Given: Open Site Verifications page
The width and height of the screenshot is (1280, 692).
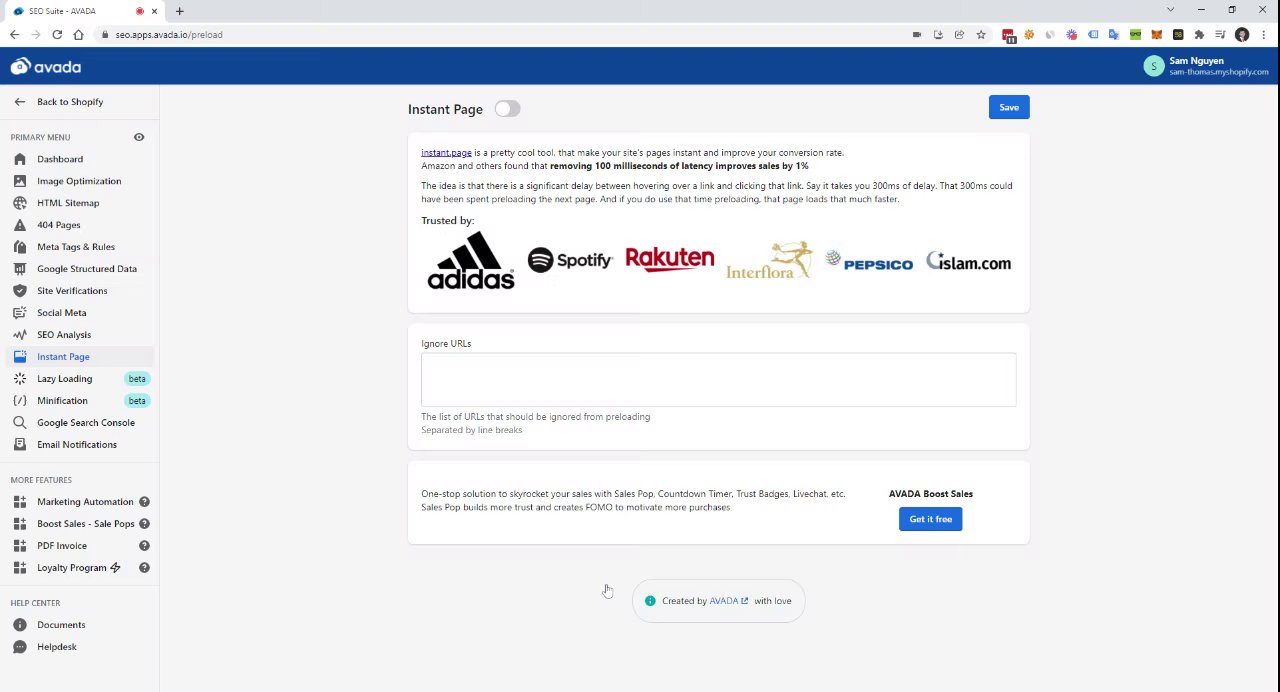Looking at the screenshot, I should [x=72, y=291].
